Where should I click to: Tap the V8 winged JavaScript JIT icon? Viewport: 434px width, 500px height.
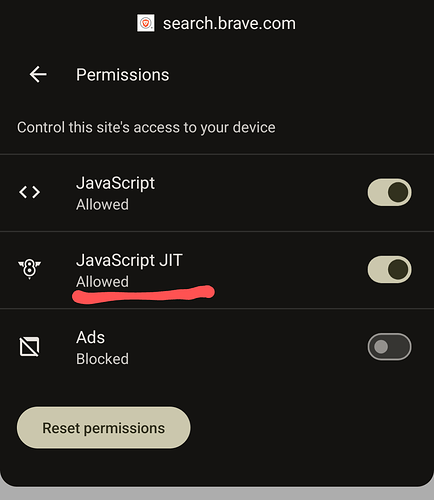29,269
